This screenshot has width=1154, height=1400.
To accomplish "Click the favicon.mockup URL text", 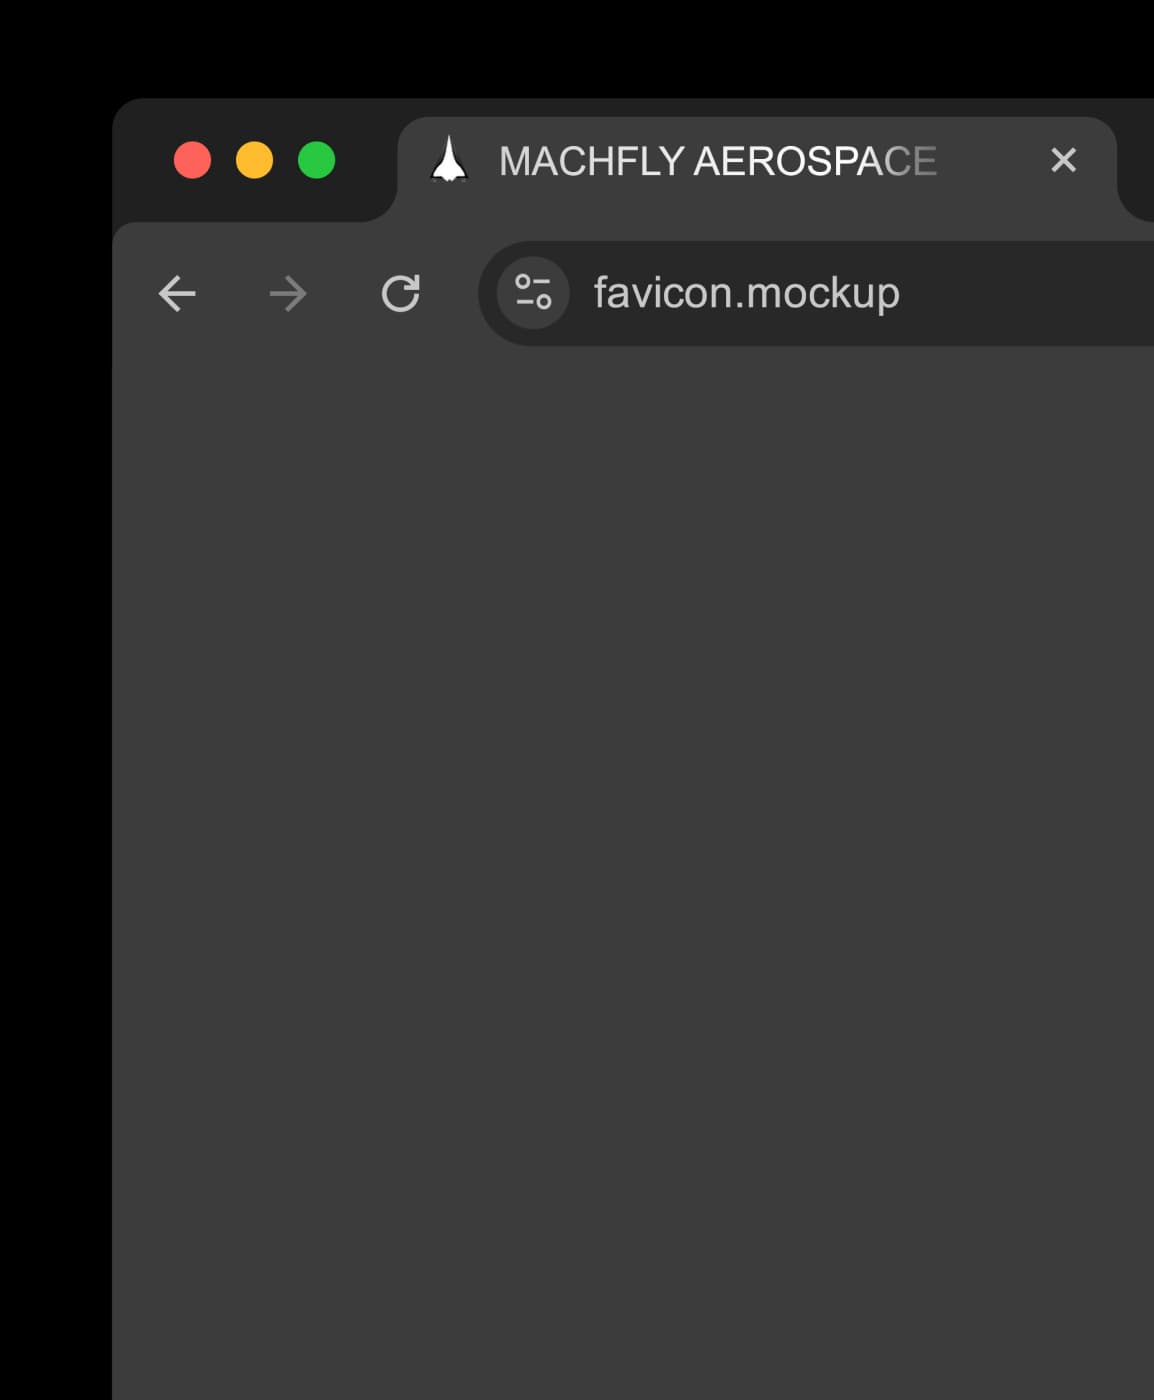I will [746, 293].
